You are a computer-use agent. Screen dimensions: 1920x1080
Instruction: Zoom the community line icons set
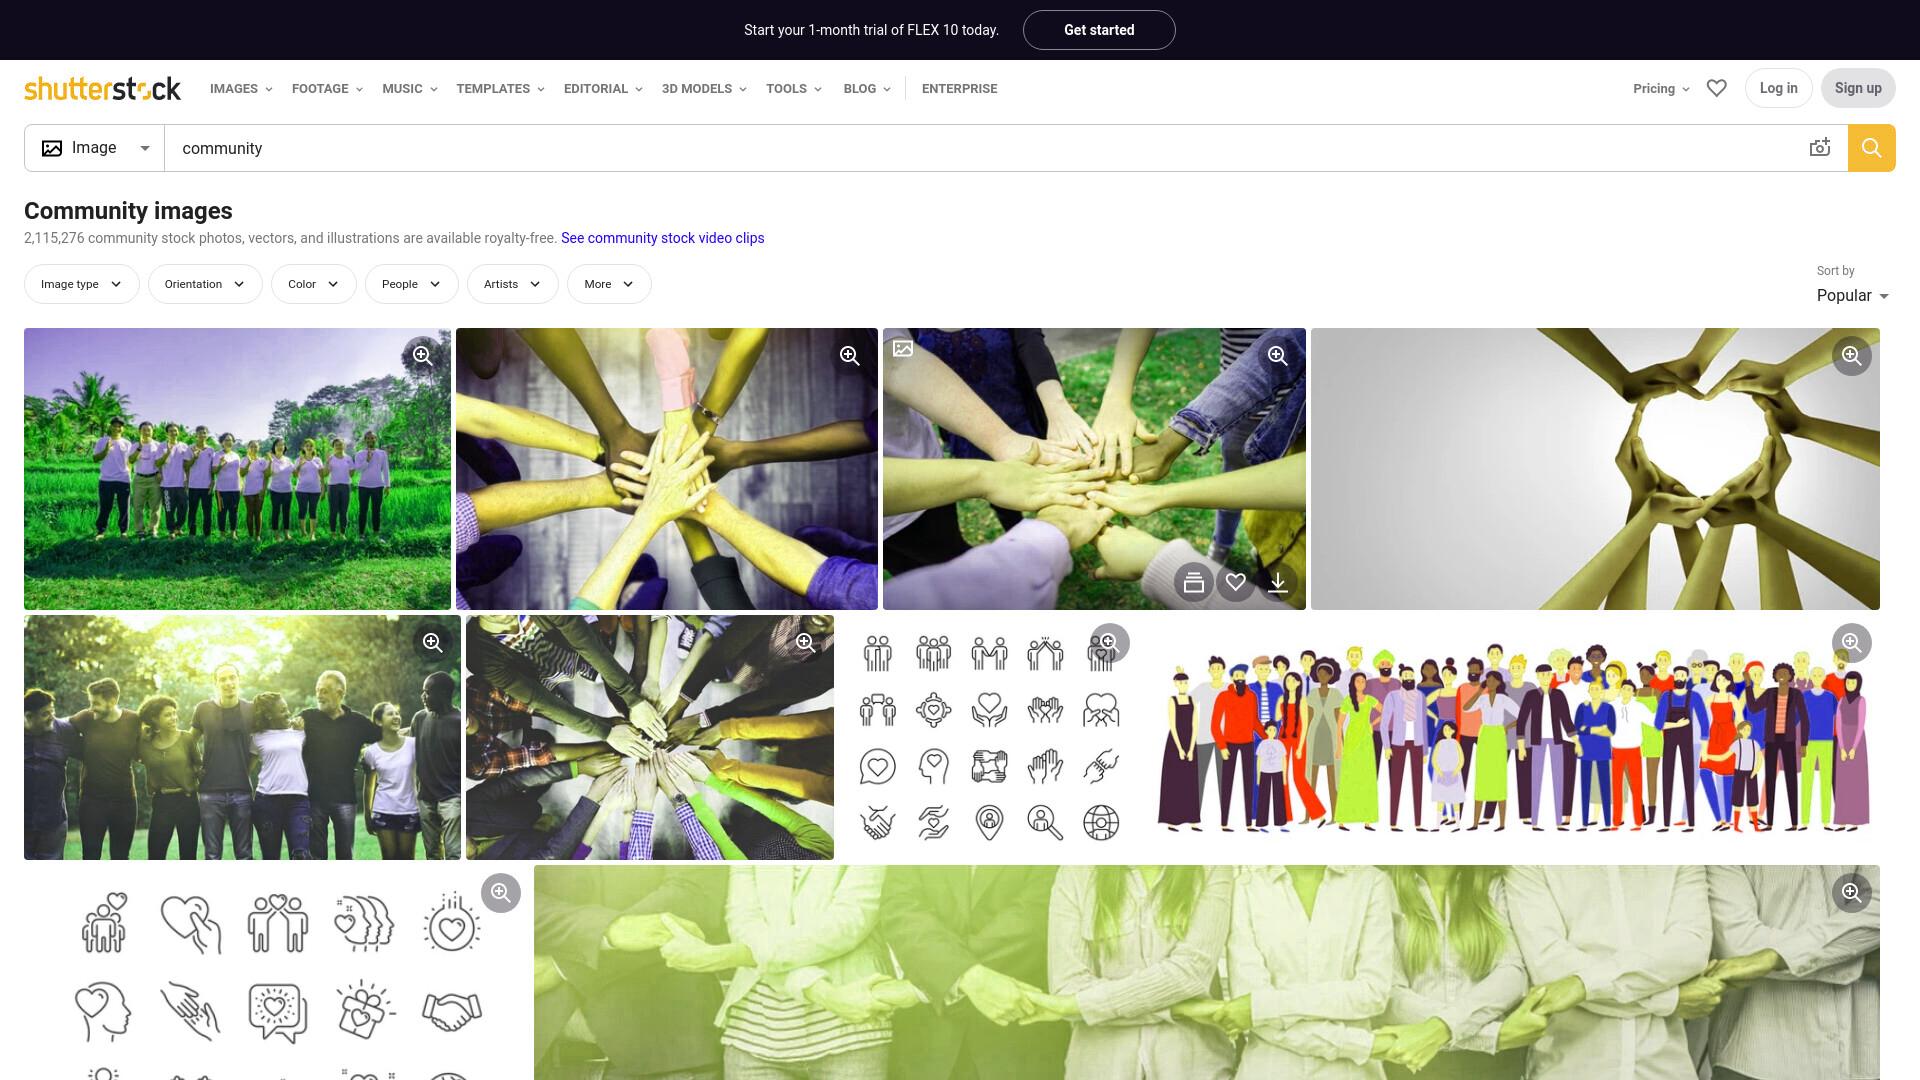tap(1109, 643)
